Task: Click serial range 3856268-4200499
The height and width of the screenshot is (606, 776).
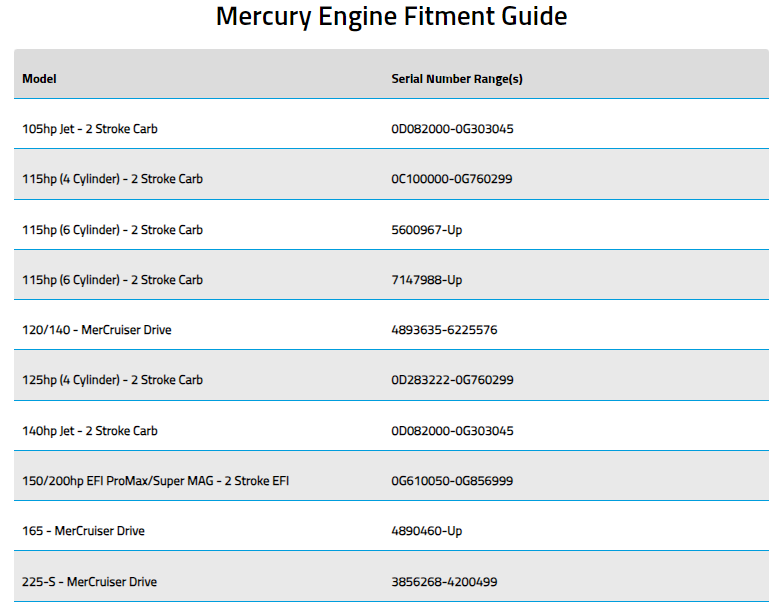Action: click(444, 582)
